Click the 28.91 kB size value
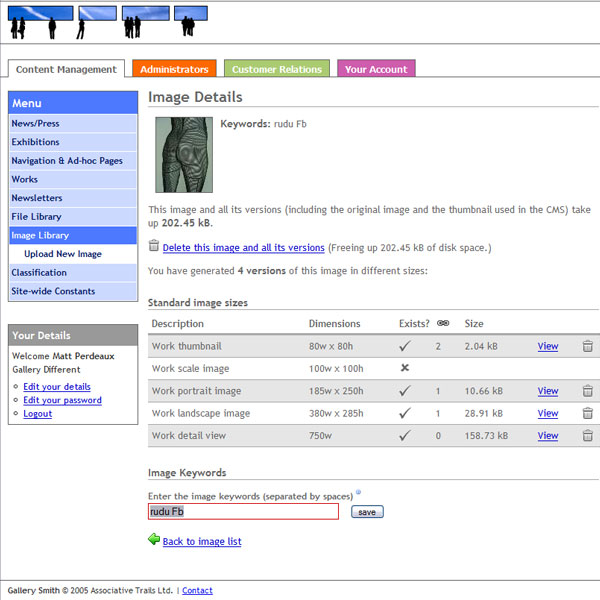Screen dimensions: 600x600 coord(483,413)
